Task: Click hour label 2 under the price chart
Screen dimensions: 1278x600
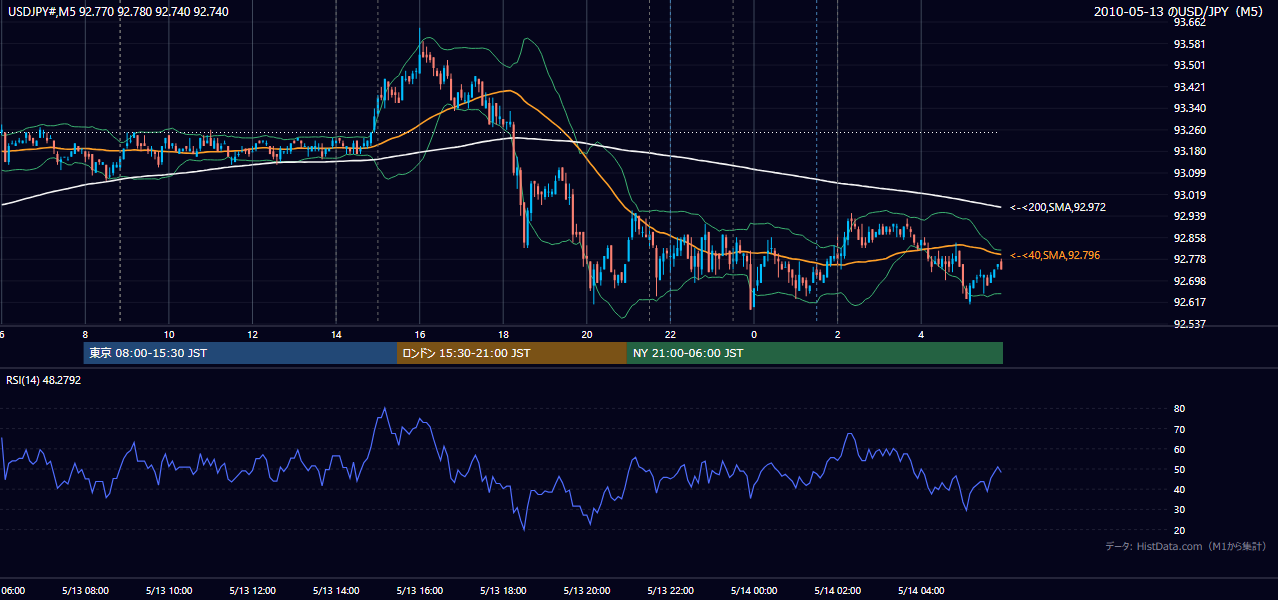Action: click(837, 334)
